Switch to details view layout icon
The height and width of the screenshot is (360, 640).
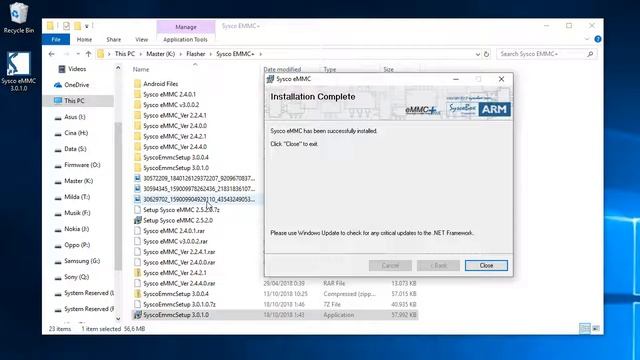point(584,329)
